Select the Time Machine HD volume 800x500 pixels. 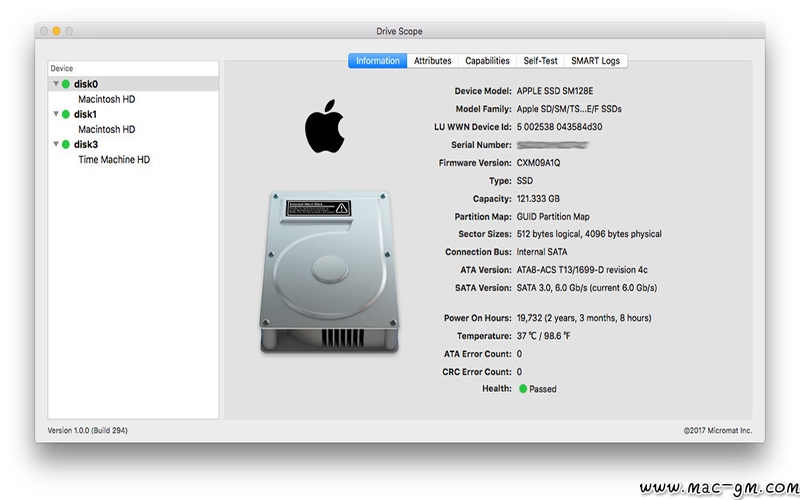(x=114, y=160)
